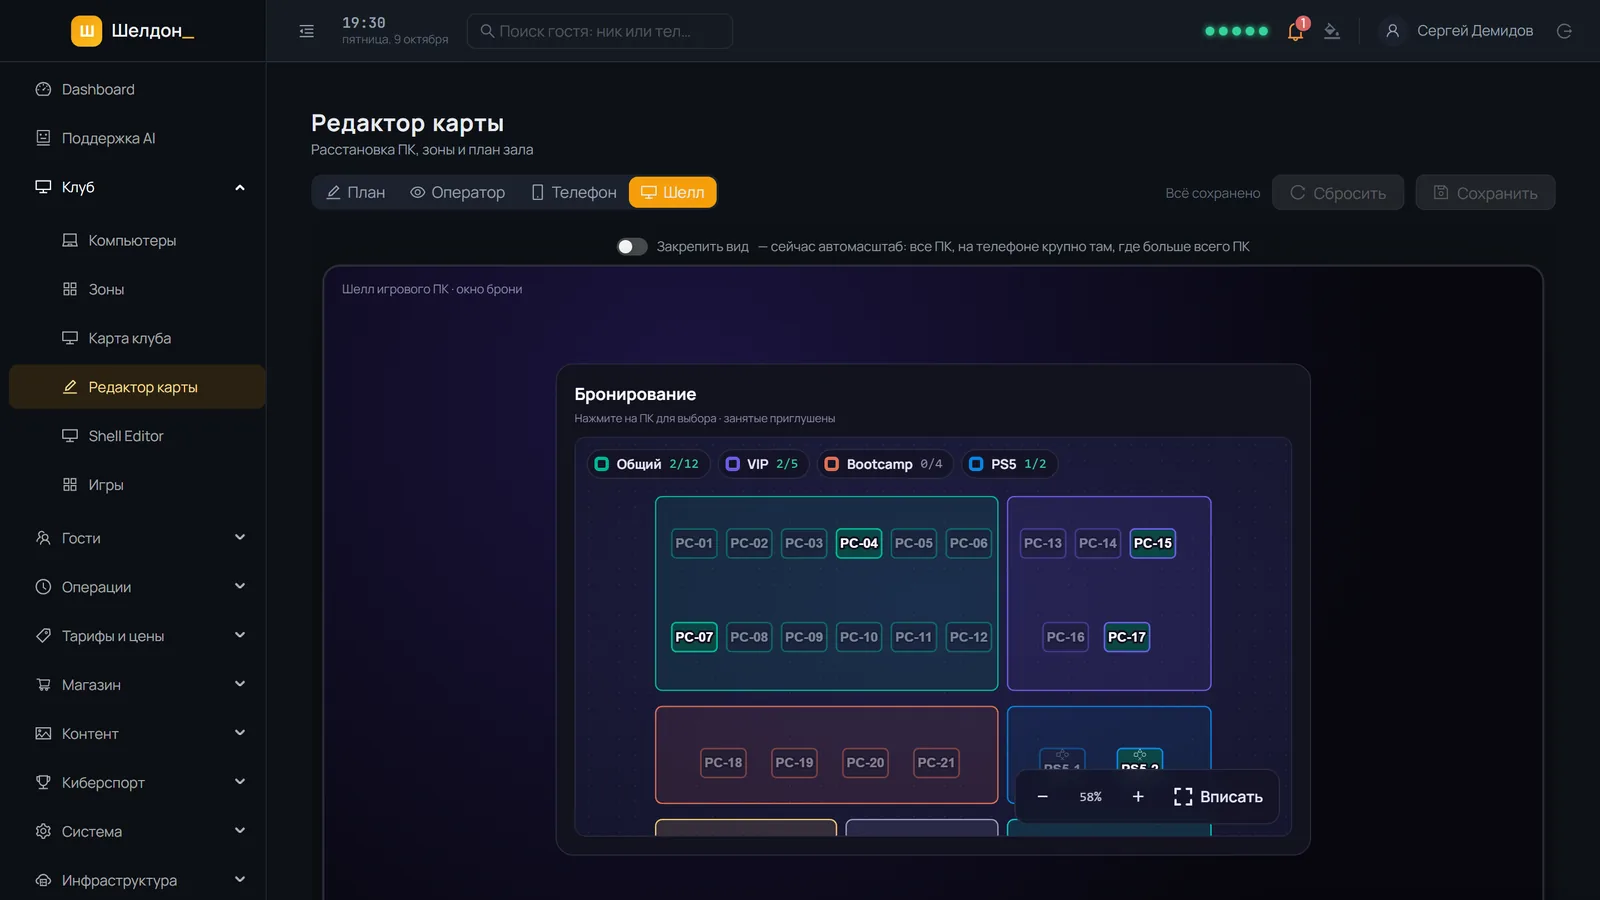
Task: Toggle the Закрепить вид switch
Action: point(631,246)
